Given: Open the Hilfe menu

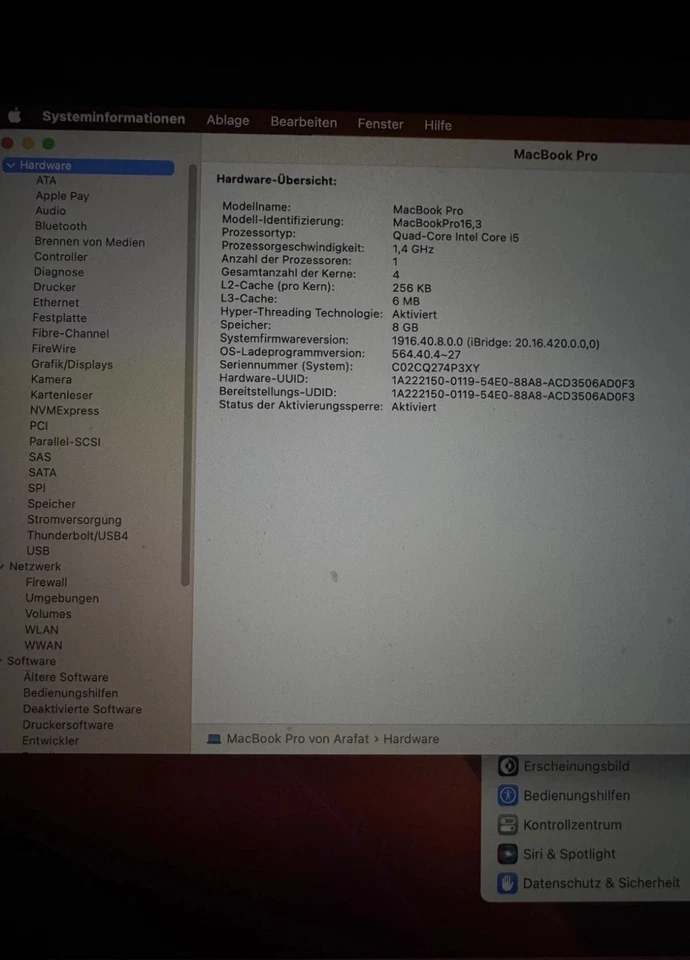Looking at the screenshot, I should pyautogui.click(x=438, y=125).
